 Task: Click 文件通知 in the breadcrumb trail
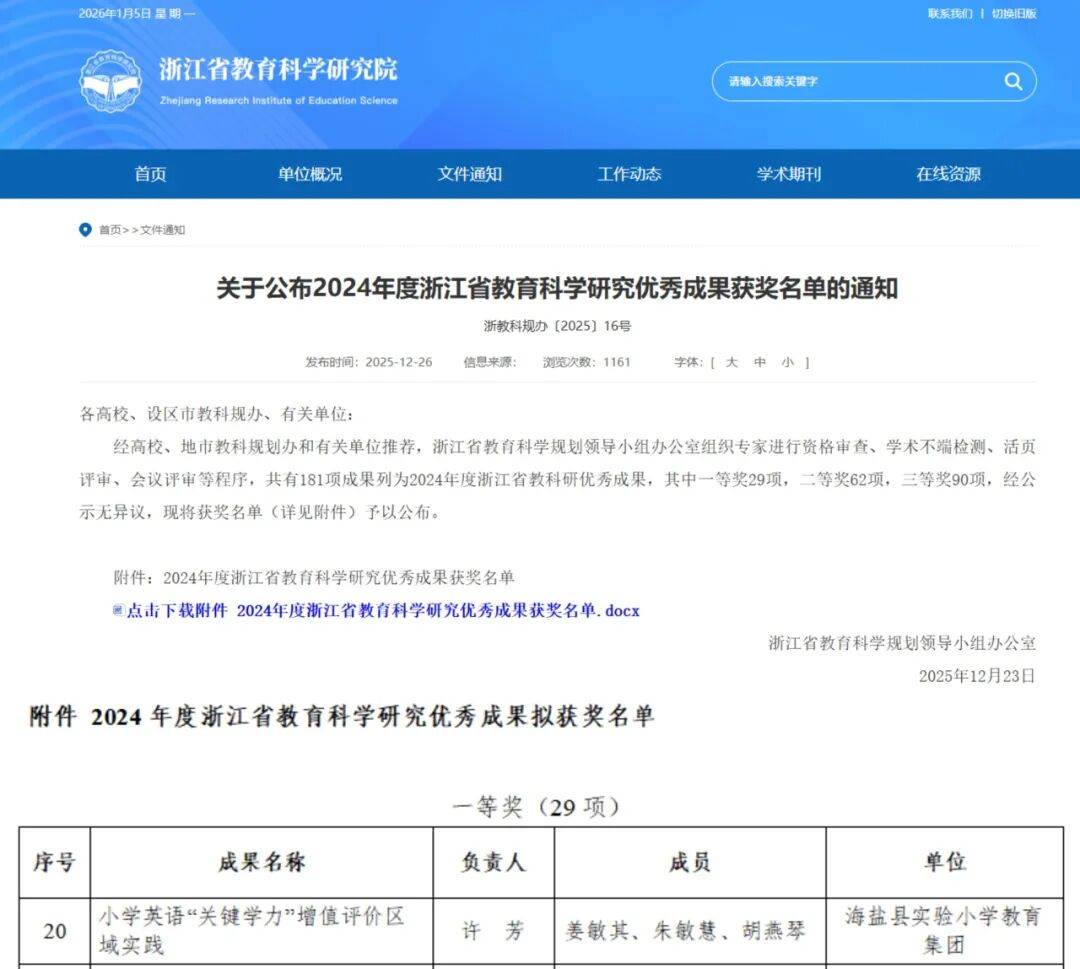tap(162, 230)
